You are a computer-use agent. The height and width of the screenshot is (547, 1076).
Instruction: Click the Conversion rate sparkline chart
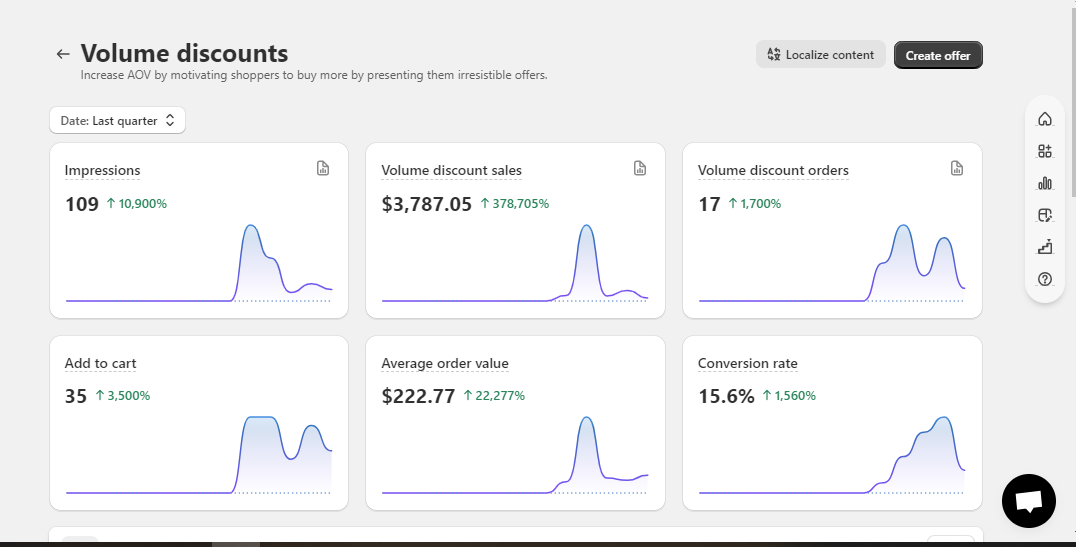point(832,454)
